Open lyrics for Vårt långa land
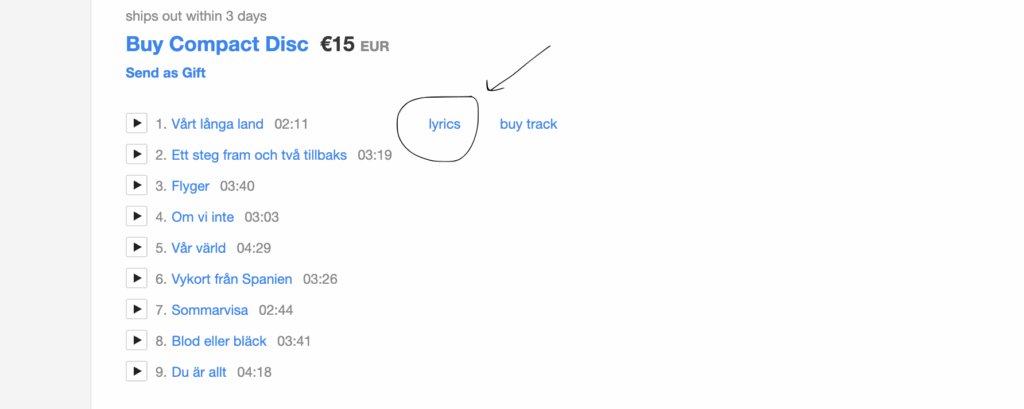The width and height of the screenshot is (1024, 409). pos(444,124)
